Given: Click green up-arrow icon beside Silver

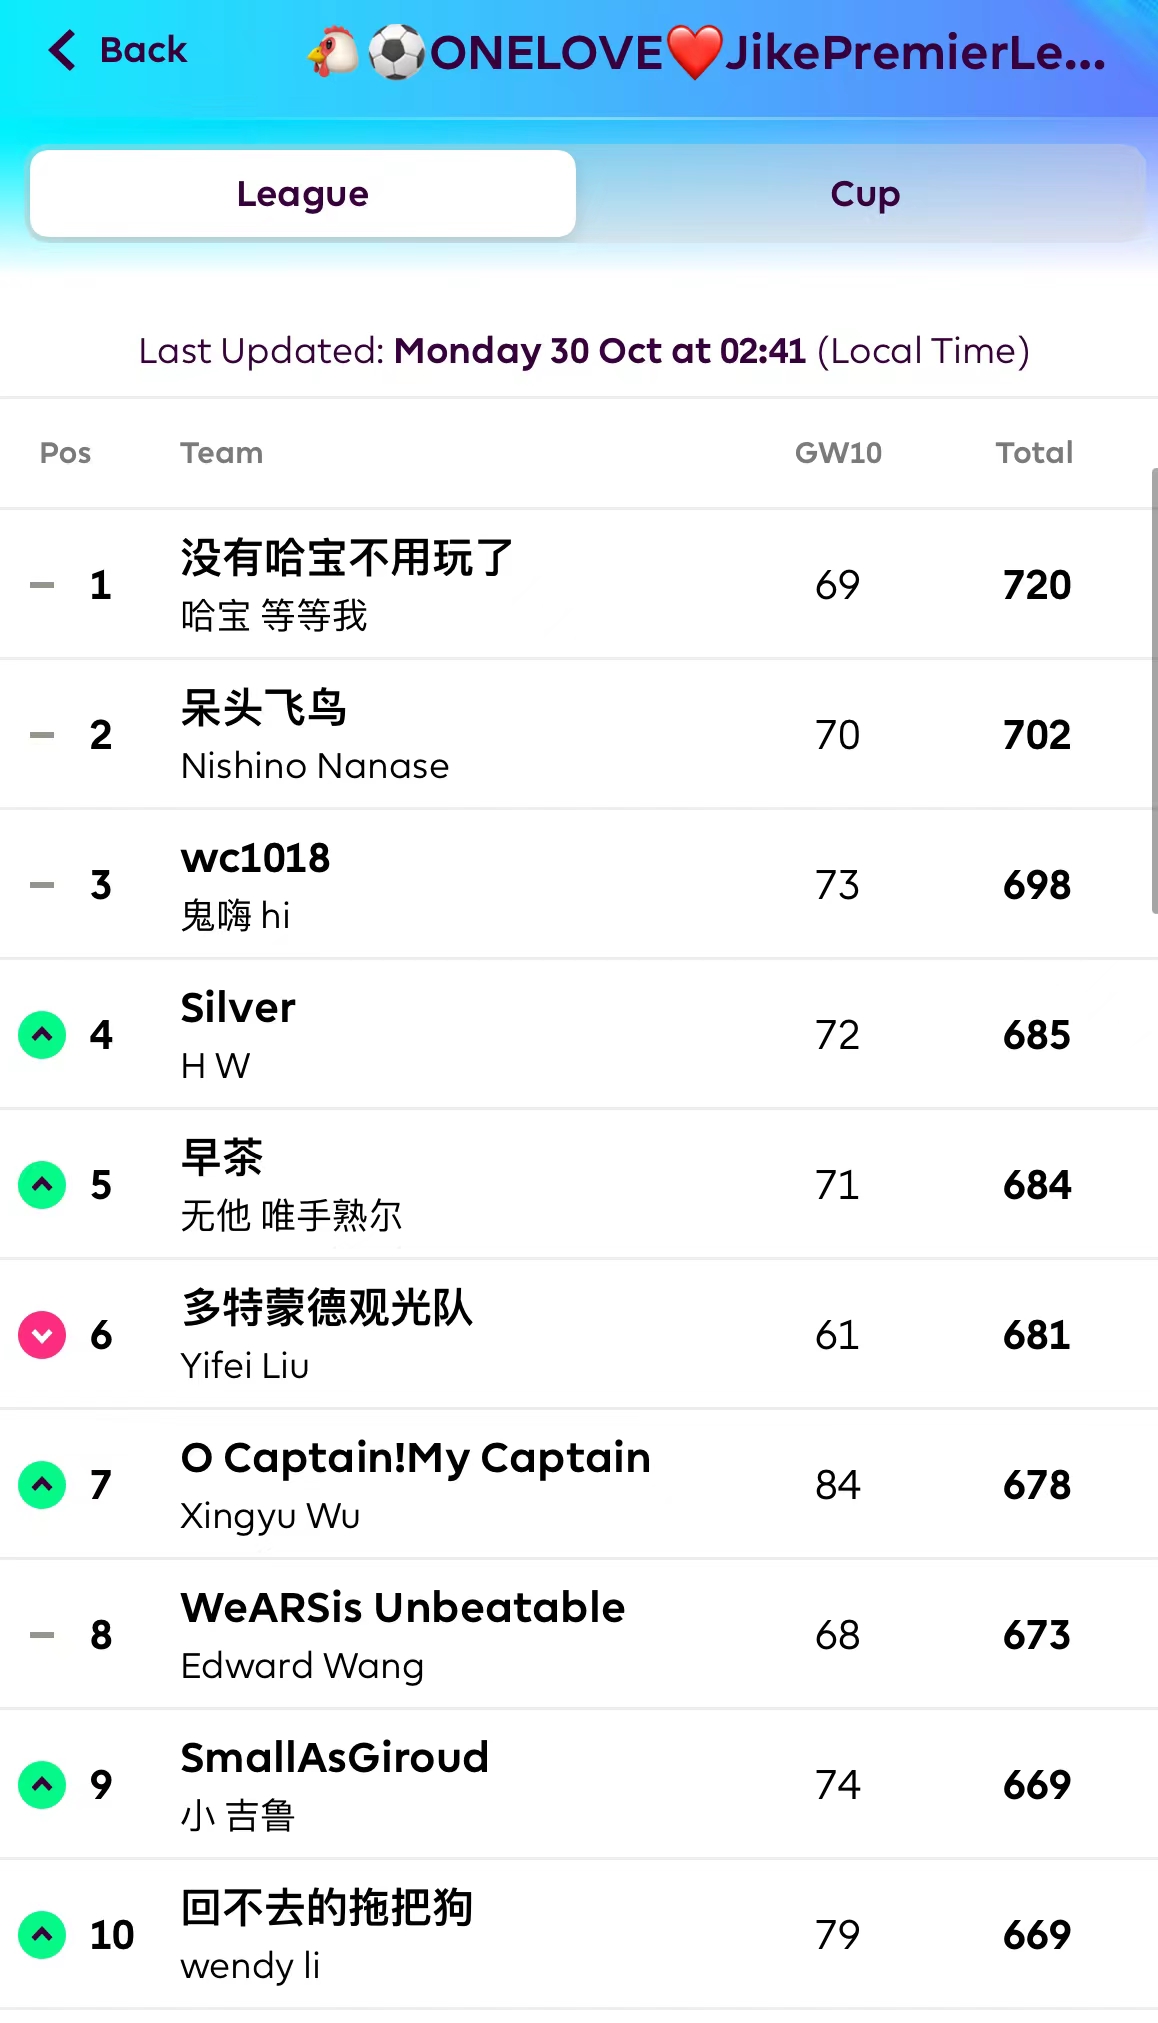Looking at the screenshot, I should coord(42,1035).
